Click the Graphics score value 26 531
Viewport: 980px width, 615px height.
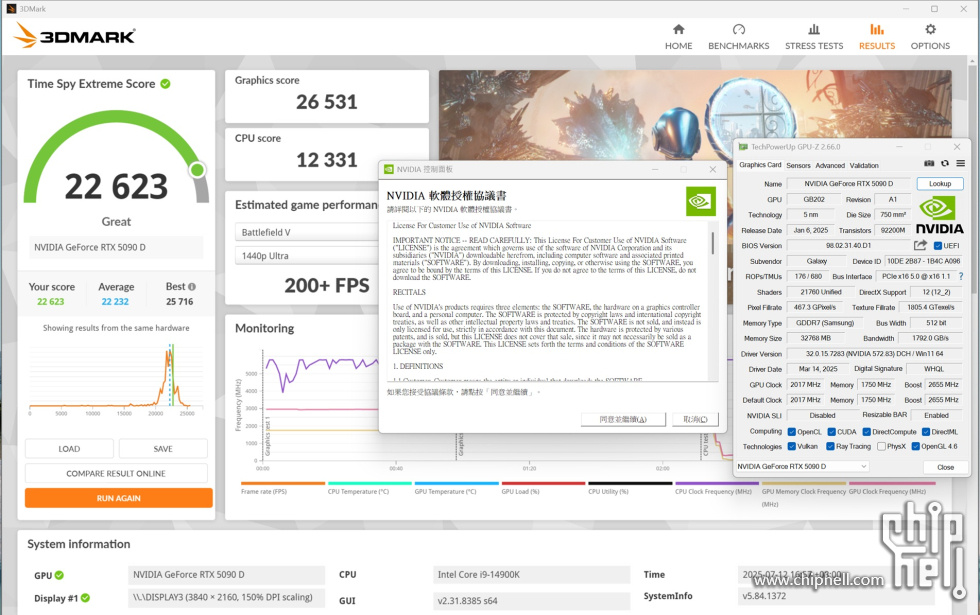coord(327,102)
